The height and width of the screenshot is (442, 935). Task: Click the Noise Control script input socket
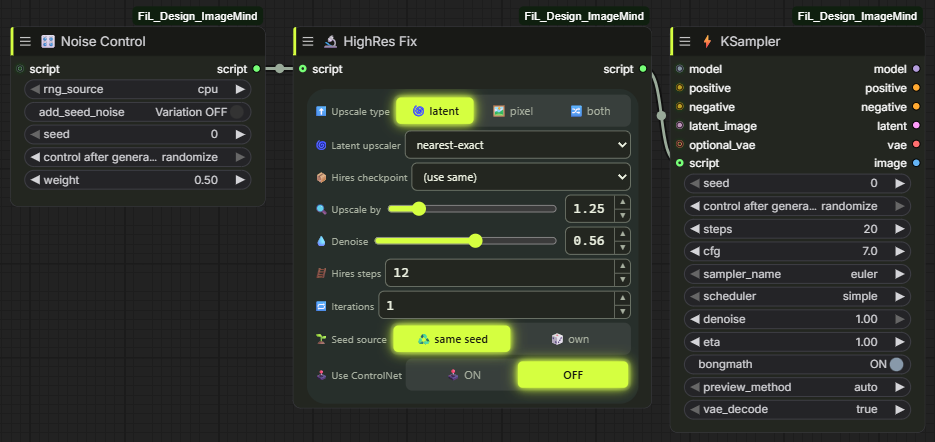(x=20, y=69)
